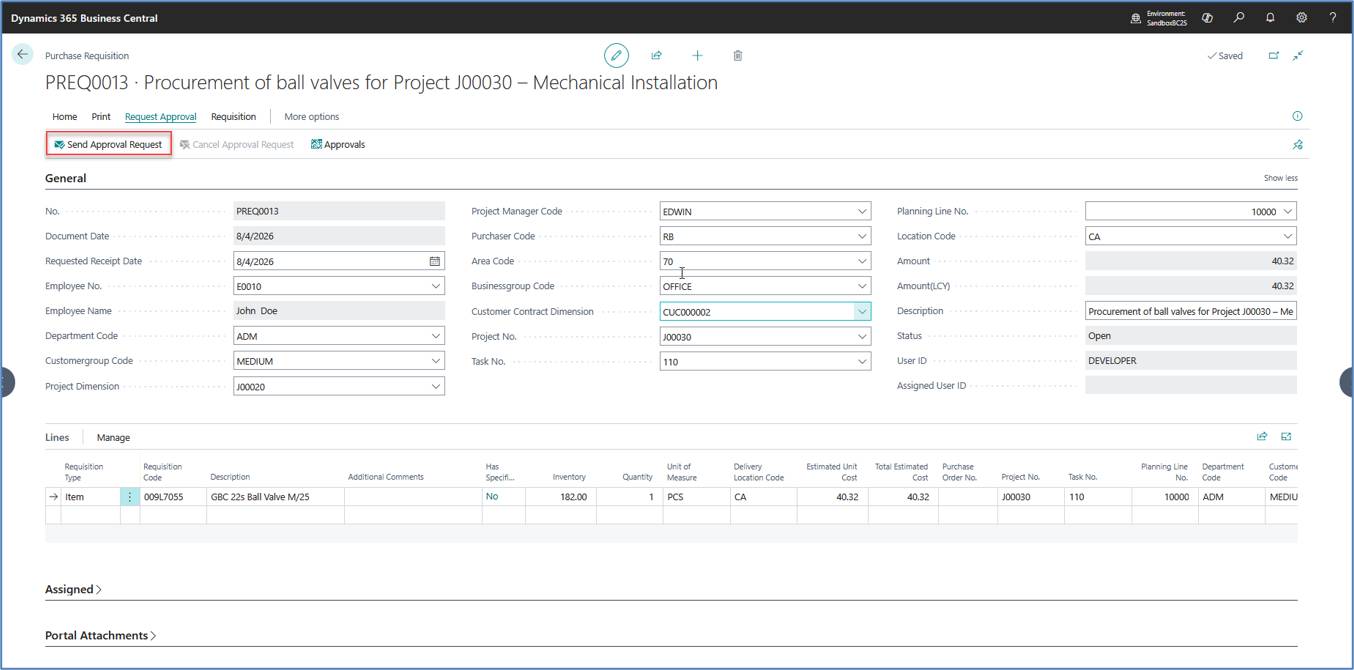Open Planning Line No. dropdown
Viewport: 1354px width, 670px height.
(1288, 211)
